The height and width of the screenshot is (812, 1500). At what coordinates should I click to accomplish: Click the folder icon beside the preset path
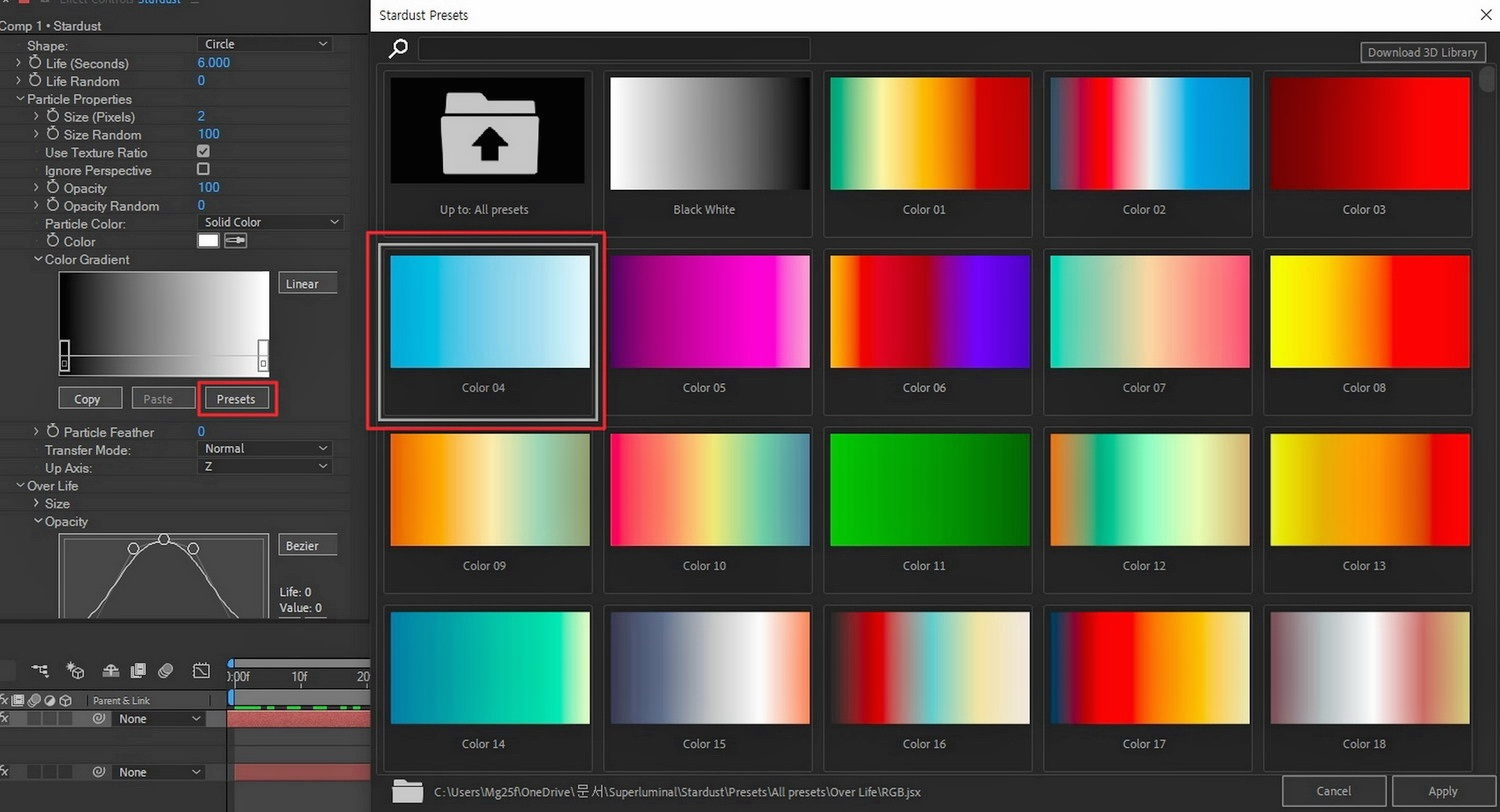tap(407, 791)
